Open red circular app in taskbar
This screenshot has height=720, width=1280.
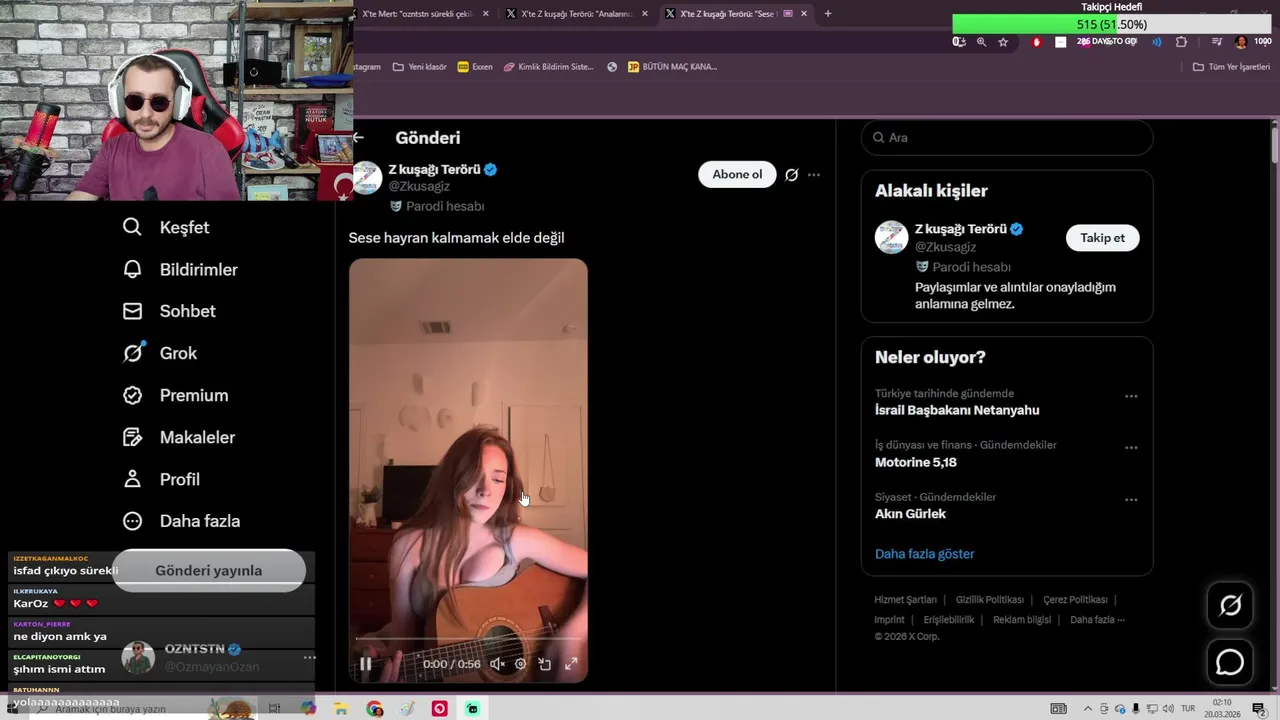439,709
